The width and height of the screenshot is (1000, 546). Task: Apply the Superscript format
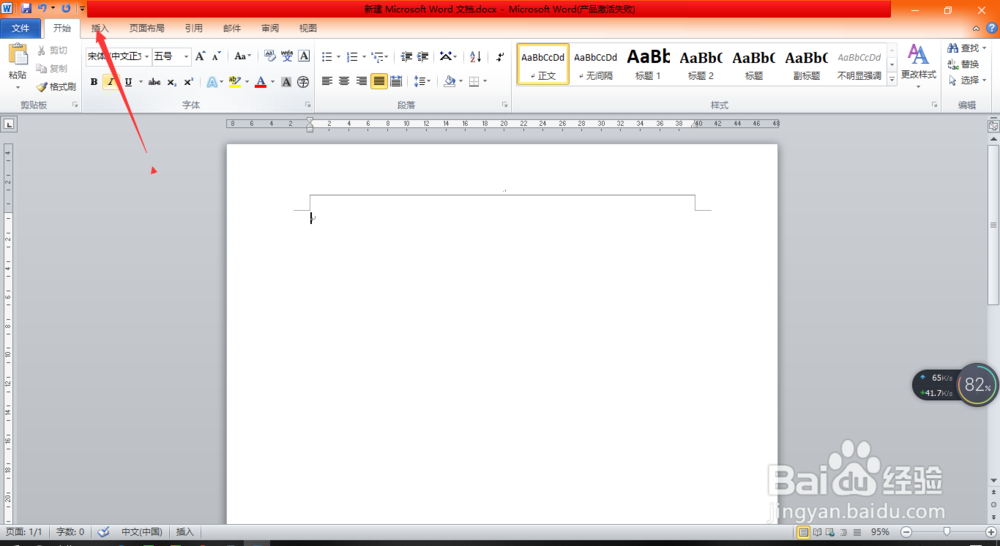[x=189, y=82]
